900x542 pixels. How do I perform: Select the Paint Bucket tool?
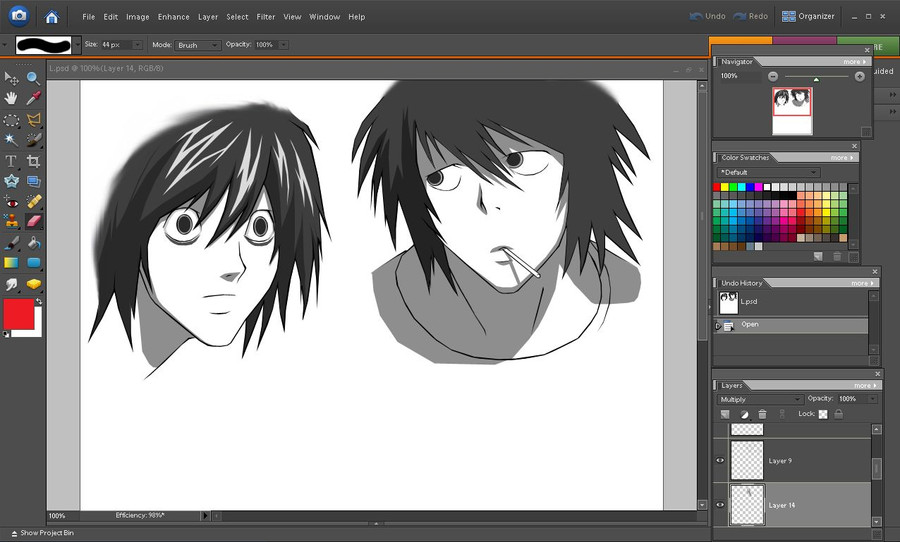[x=33, y=243]
